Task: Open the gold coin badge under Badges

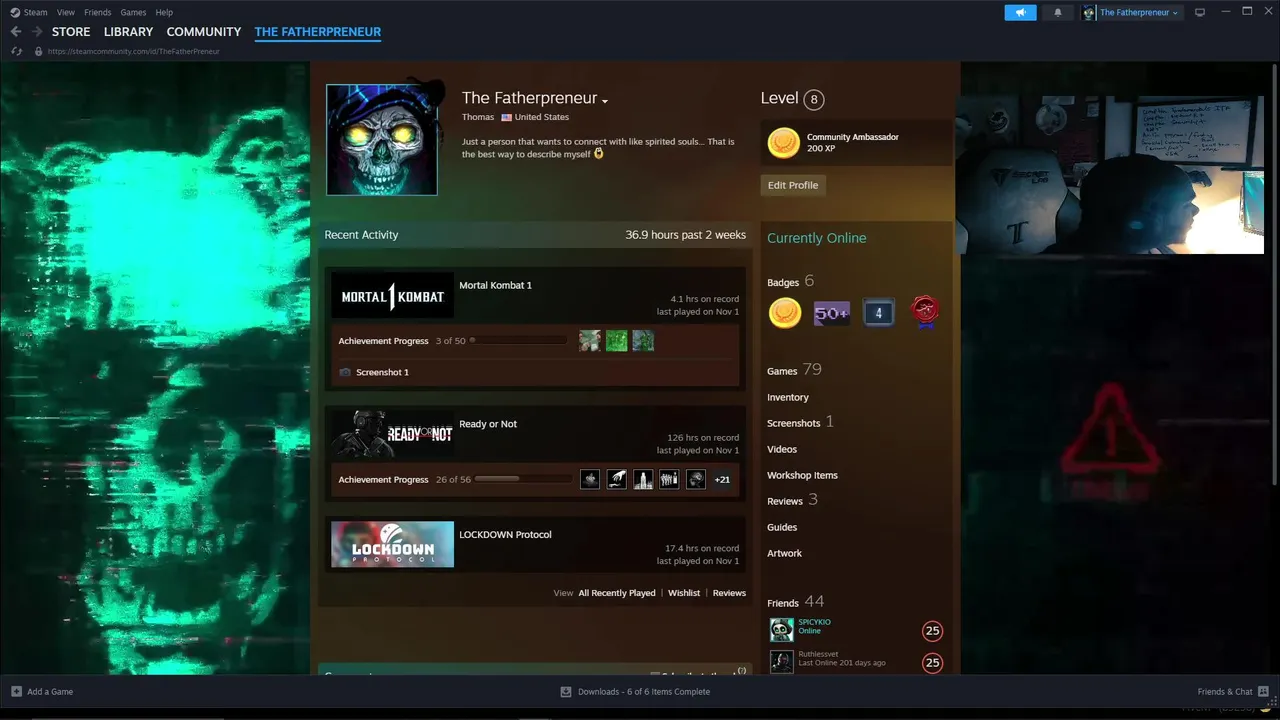Action: (784, 313)
